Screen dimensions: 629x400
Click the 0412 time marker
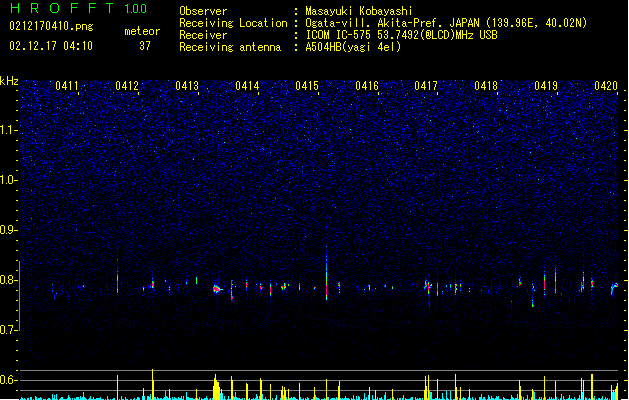[x=127, y=86]
